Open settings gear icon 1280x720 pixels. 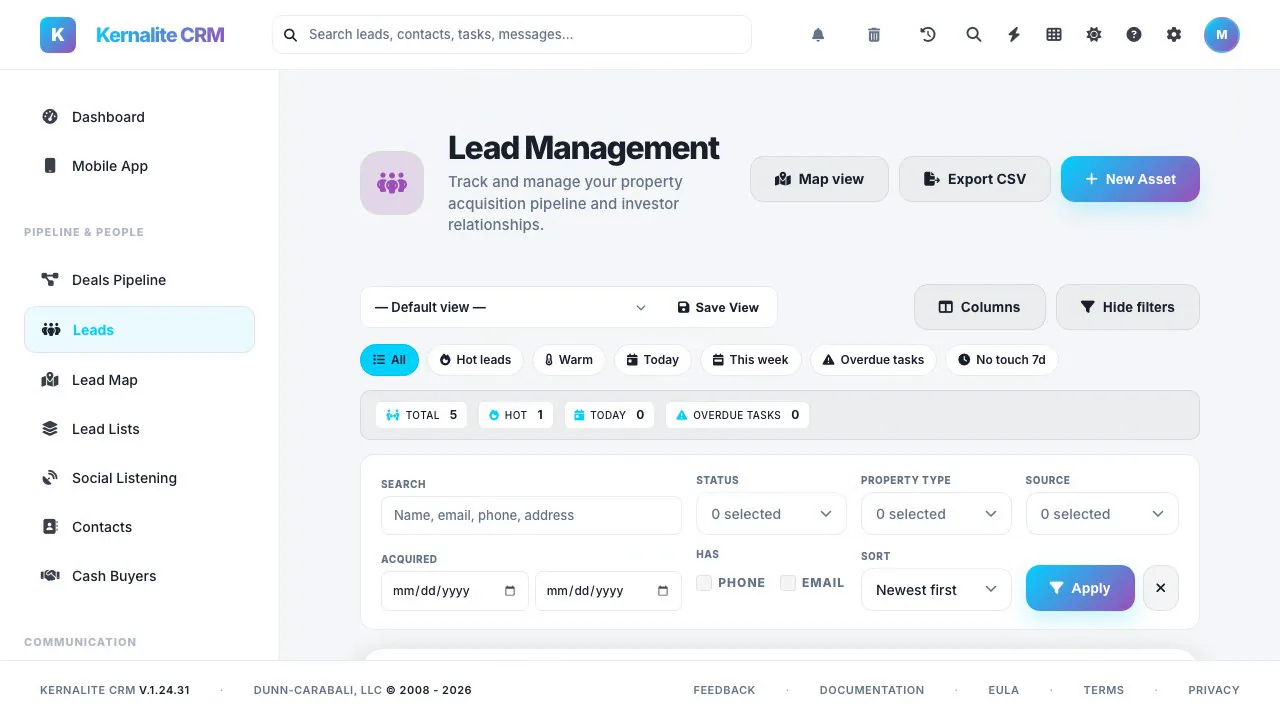[1174, 35]
